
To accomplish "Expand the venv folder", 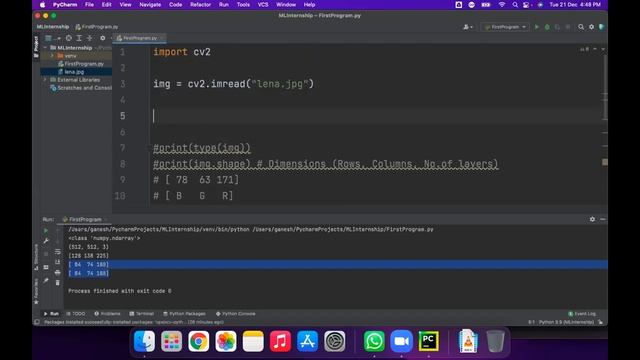I will pos(52,56).
